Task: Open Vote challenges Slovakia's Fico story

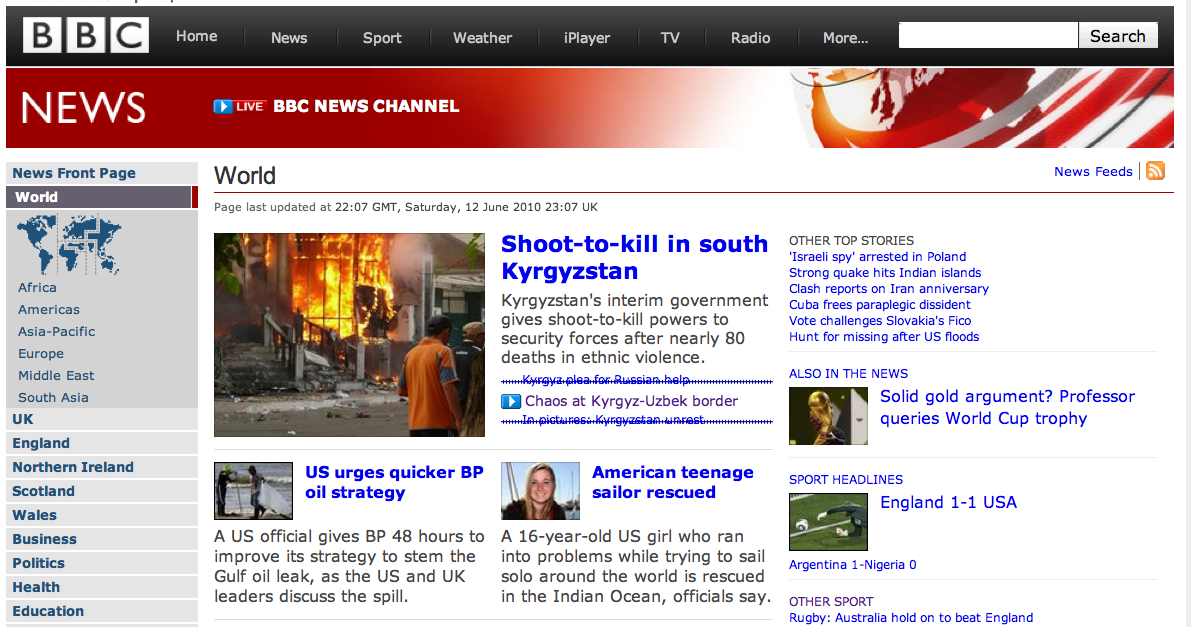Action: (880, 321)
